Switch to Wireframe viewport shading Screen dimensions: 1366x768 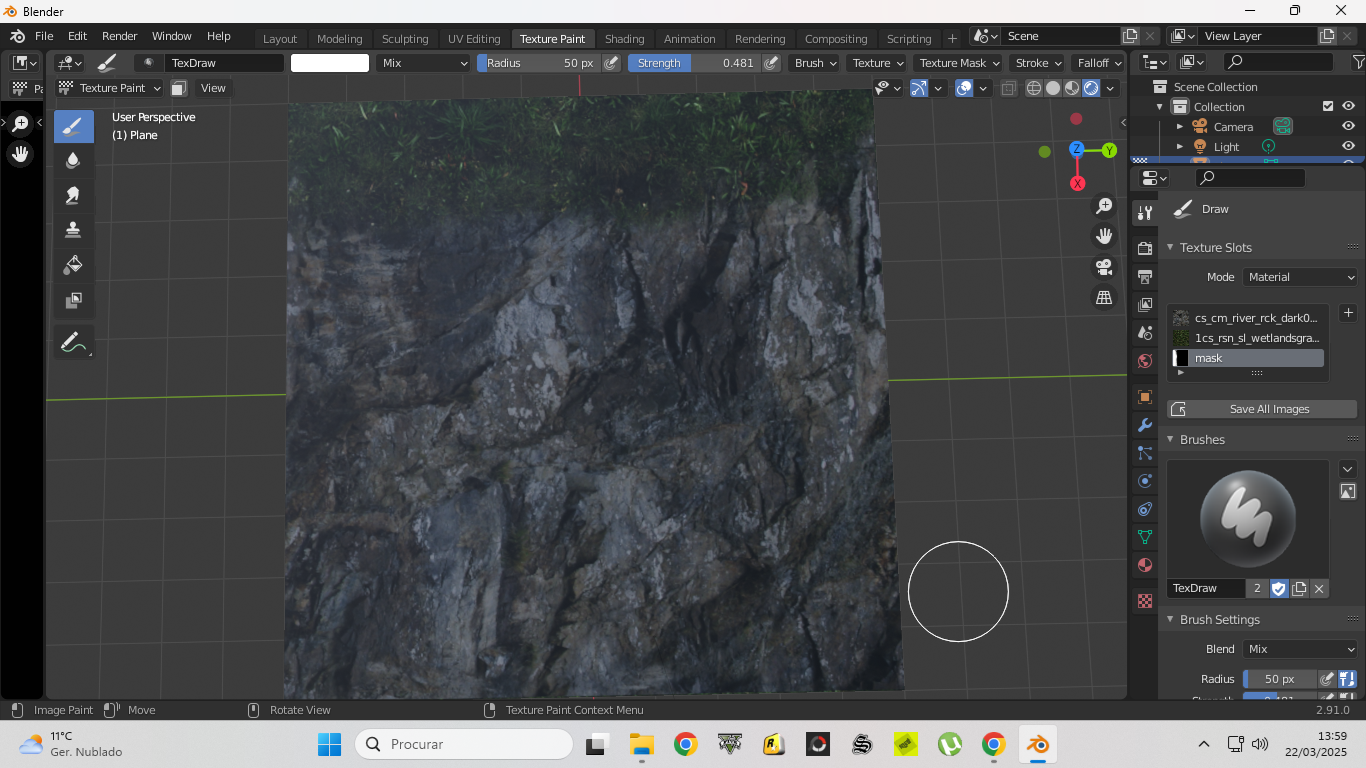1034,88
